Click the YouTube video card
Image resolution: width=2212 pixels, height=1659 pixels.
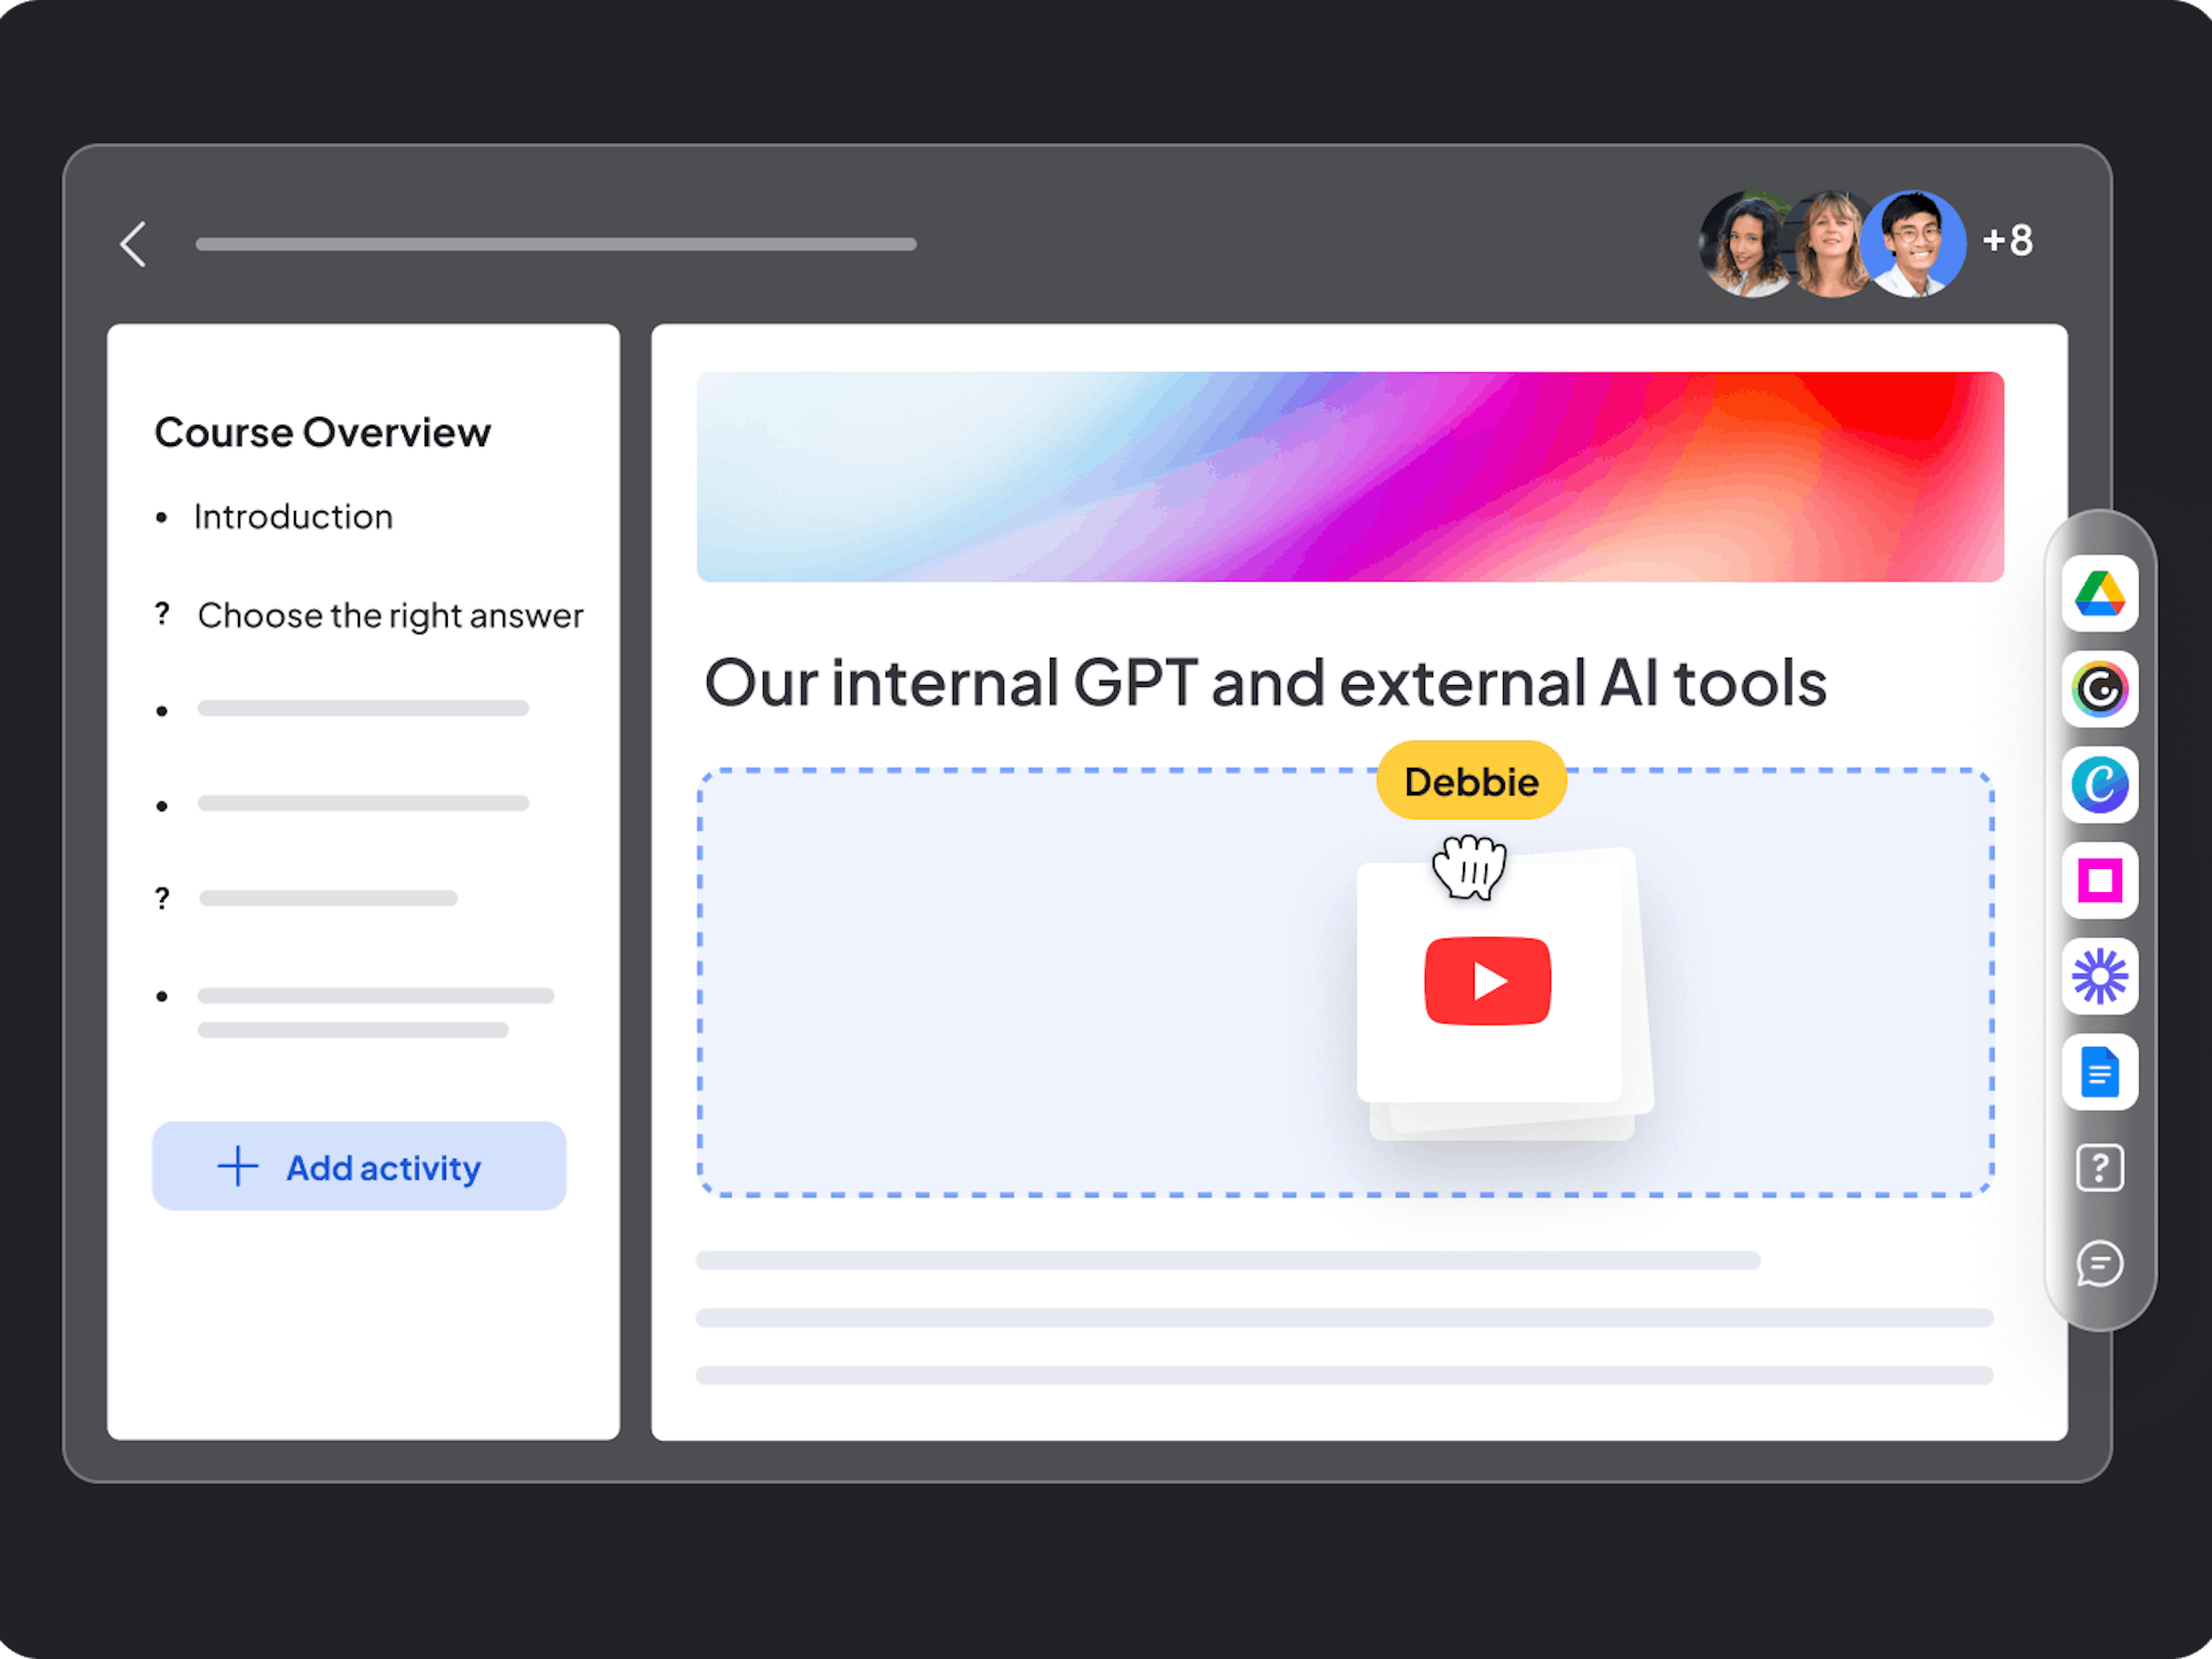[1488, 982]
